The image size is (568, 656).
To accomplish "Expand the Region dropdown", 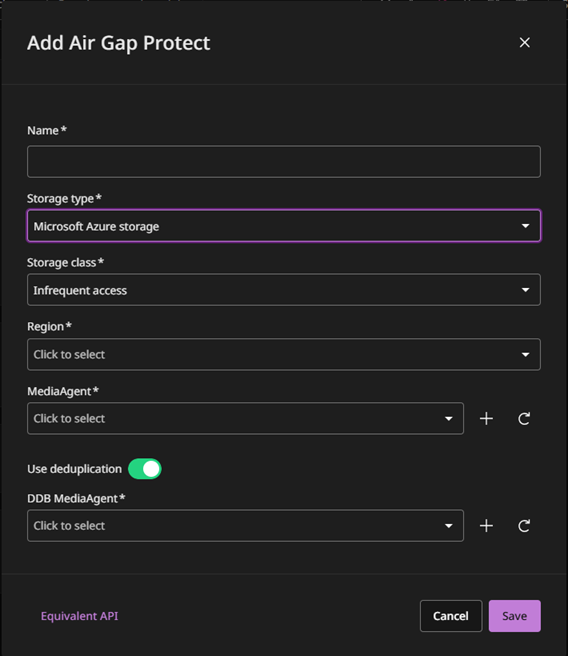I will (284, 354).
